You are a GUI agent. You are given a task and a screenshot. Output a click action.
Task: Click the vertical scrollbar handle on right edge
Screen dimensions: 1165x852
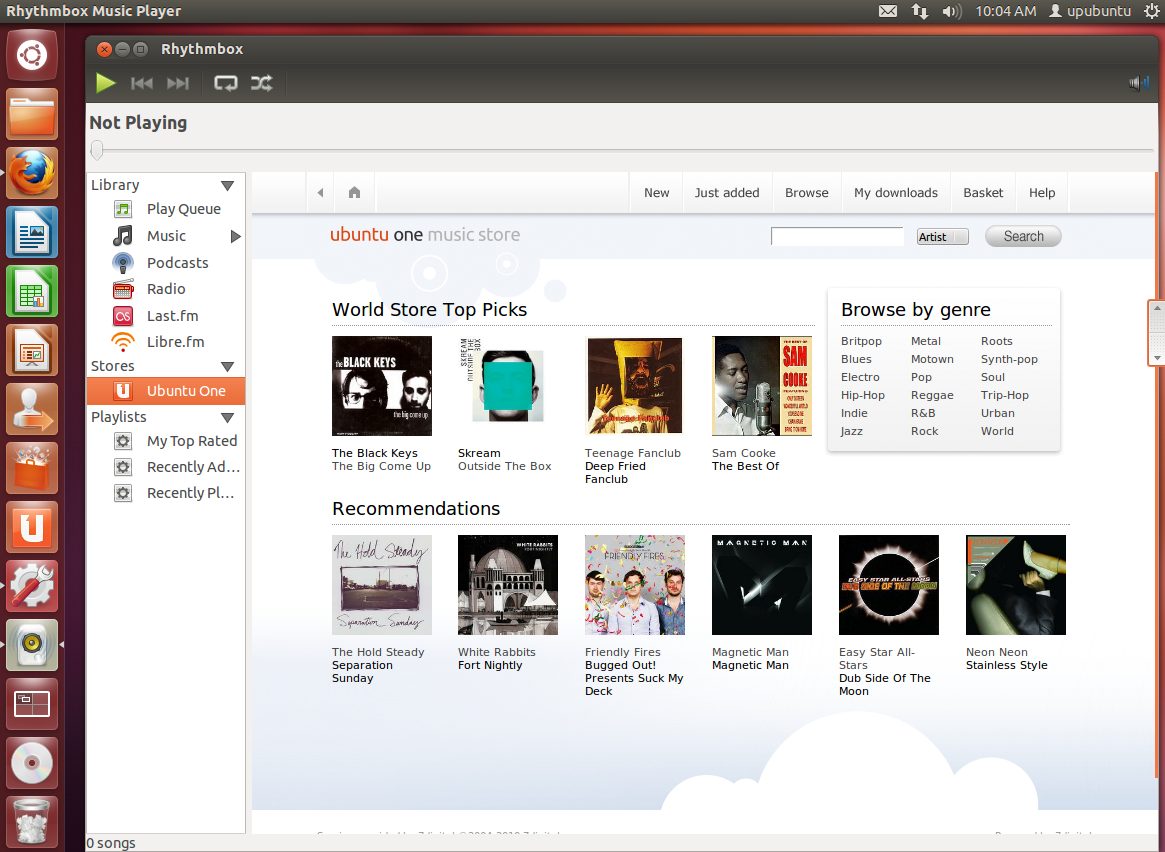pos(1156,333)
